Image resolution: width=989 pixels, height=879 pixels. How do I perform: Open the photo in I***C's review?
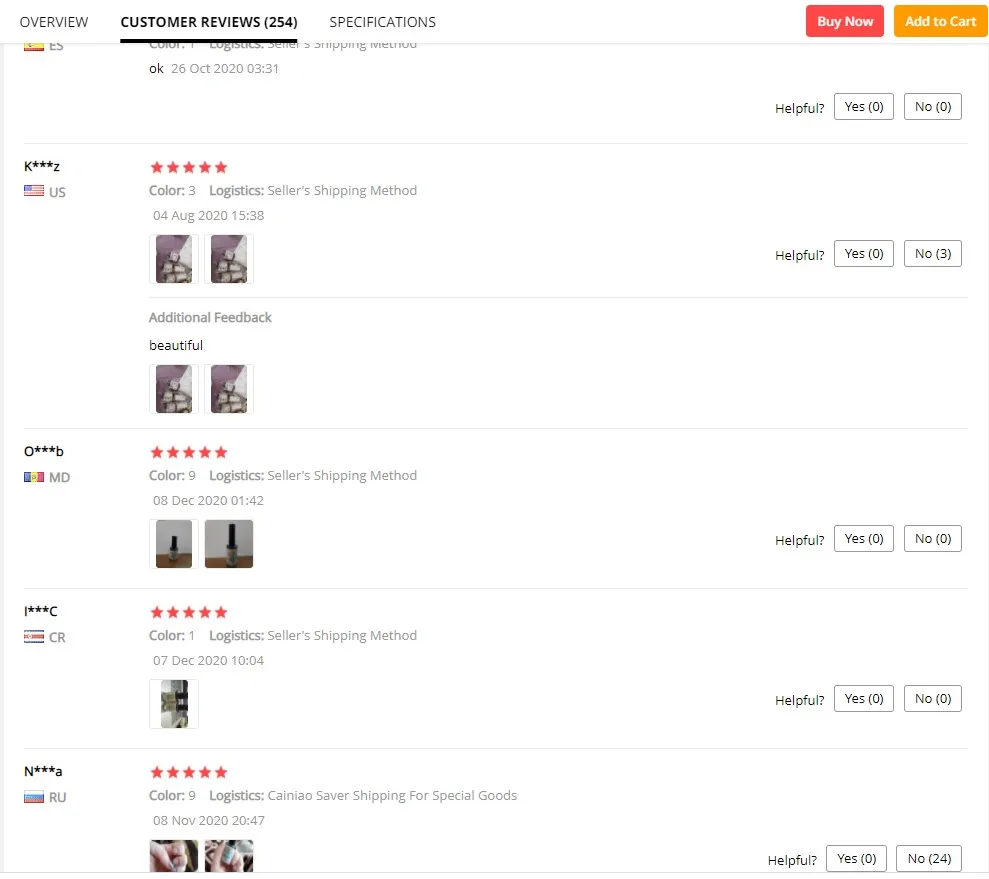[x=174, y=704]
